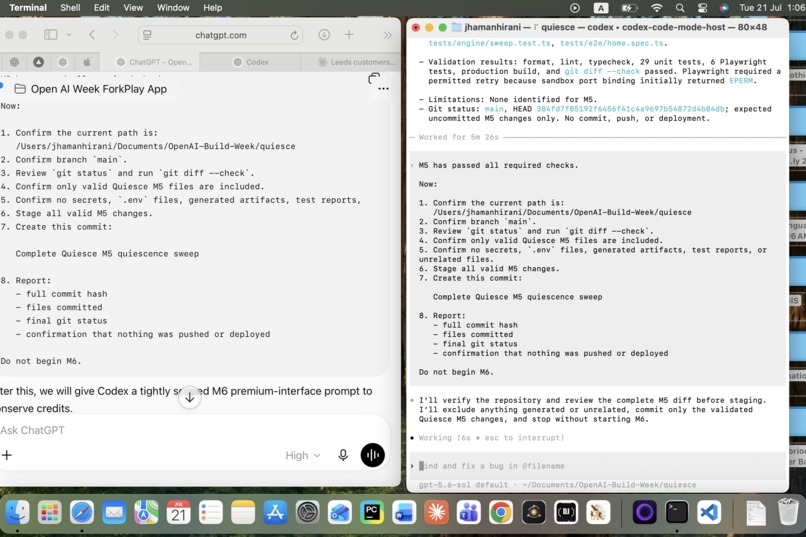
Task: Switch to the Codex tab
Action: 250,62
